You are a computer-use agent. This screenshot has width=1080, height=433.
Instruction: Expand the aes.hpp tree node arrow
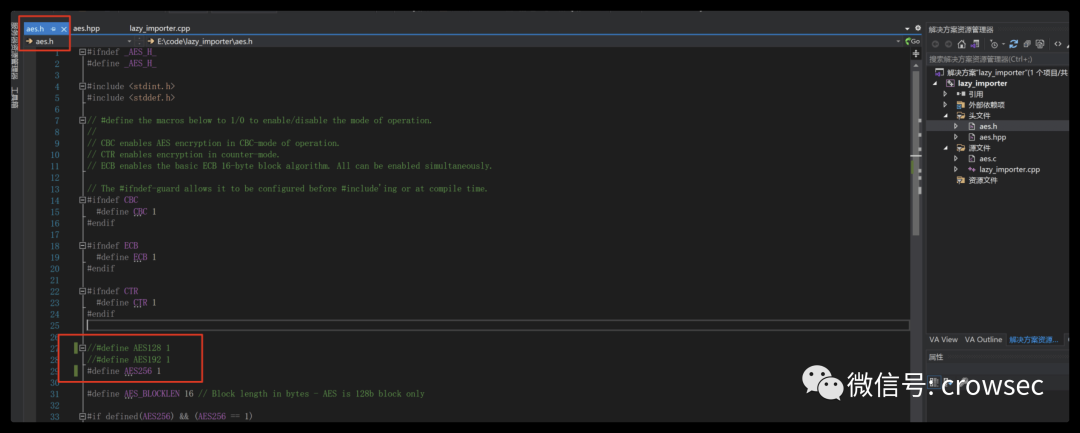coord(956,137)
